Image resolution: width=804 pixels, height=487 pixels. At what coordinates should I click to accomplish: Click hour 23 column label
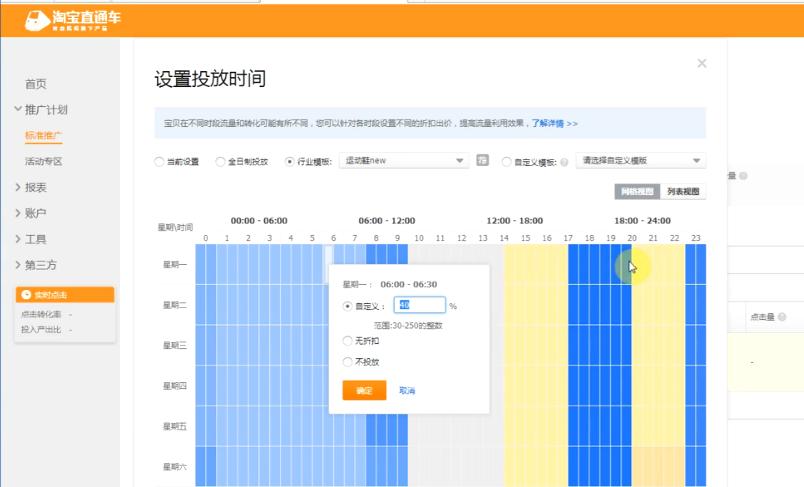click(695, 238)
